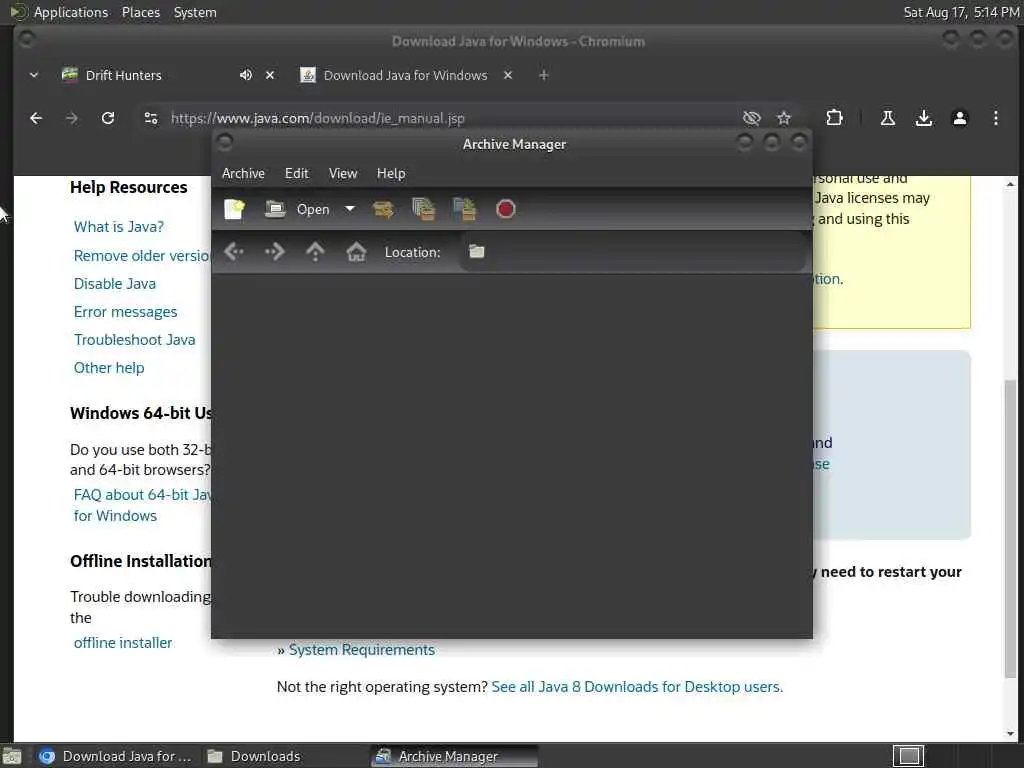Click the date and time clock in panel

pyautogui.click(x=961, y=12)
